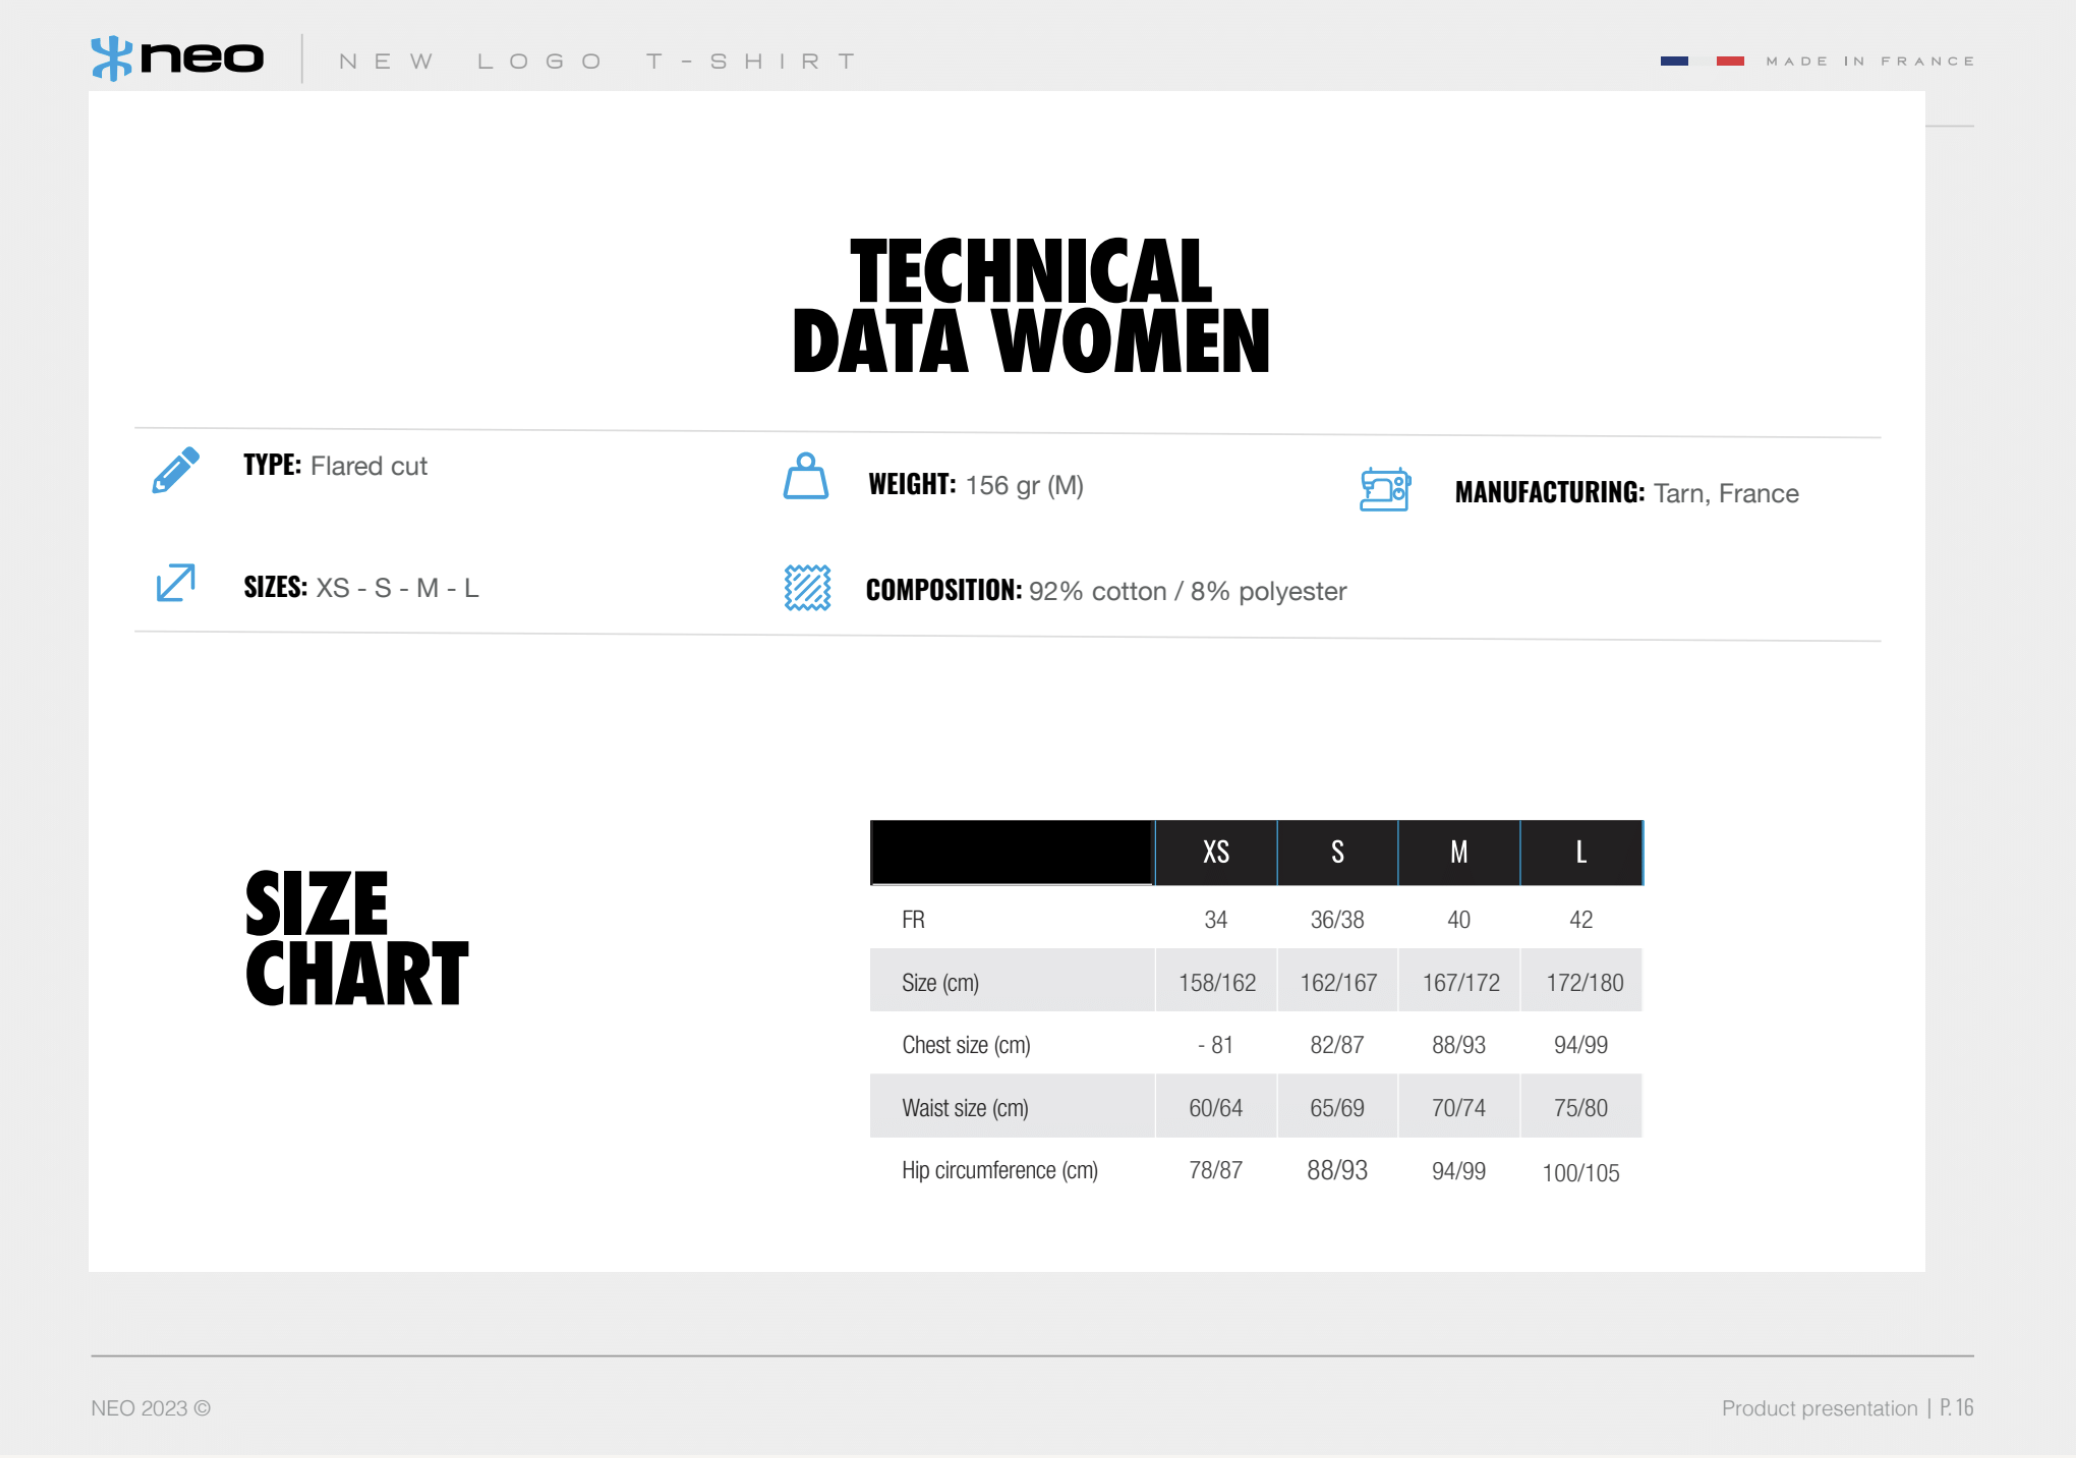Click the weight bag icon
Viewport: 2076px width, 1458px height.
tap(805, 477)
